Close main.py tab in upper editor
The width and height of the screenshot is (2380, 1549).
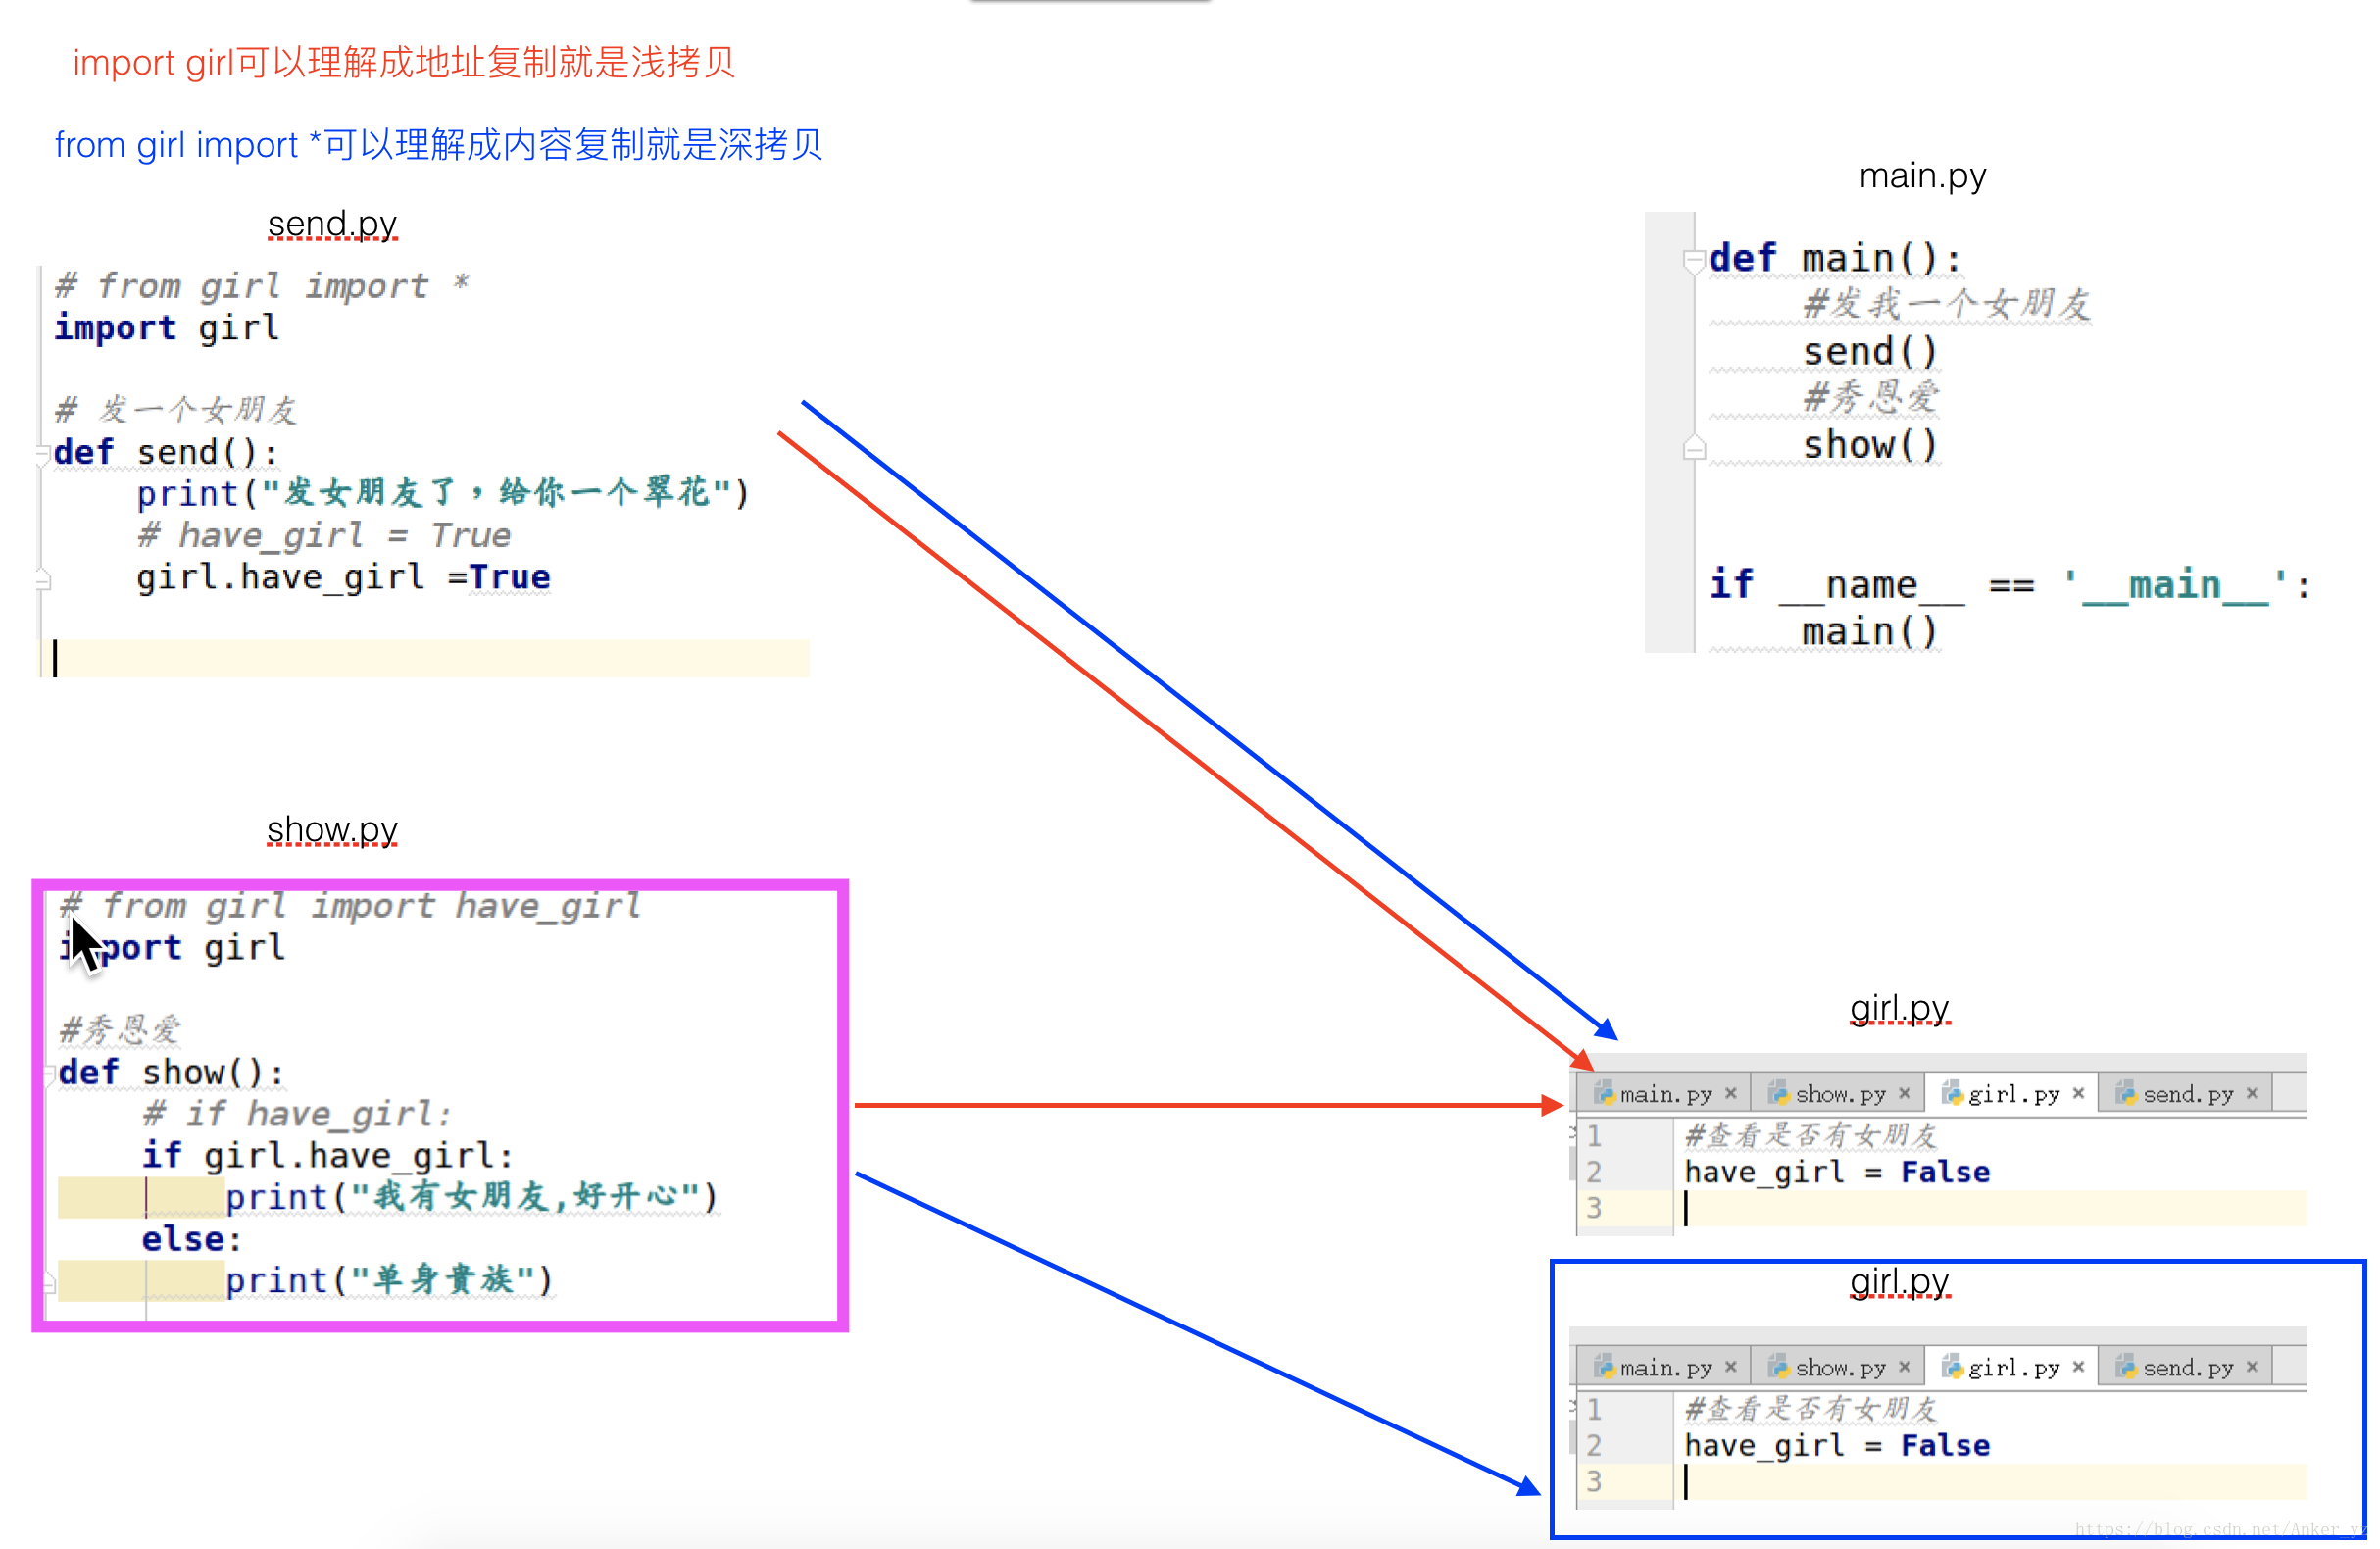(1731, 1094)
